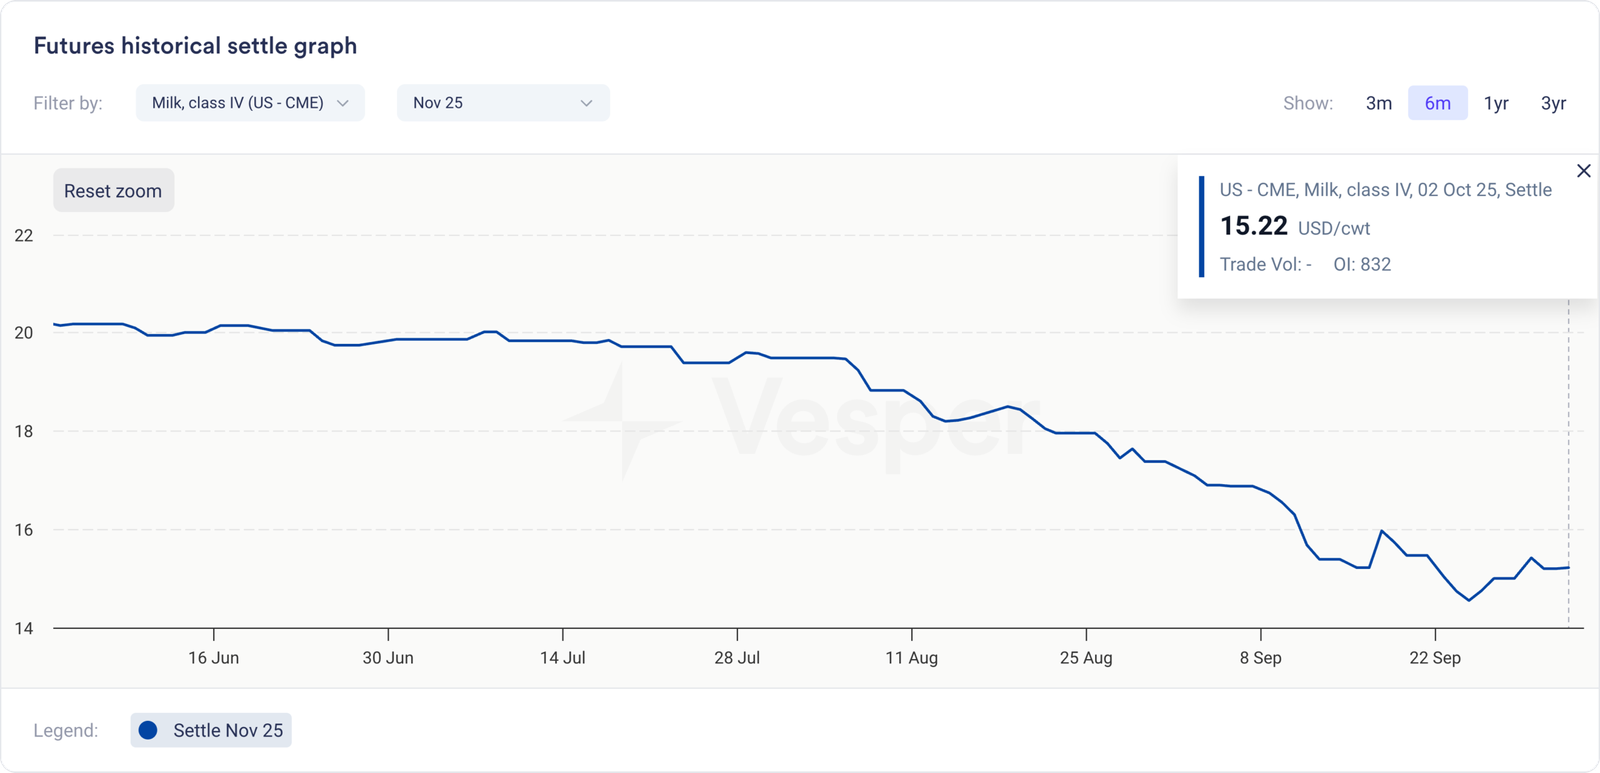Click the OI: 832 text in the tooltip
1600x773 pixels.
(x=1362, y=265)
